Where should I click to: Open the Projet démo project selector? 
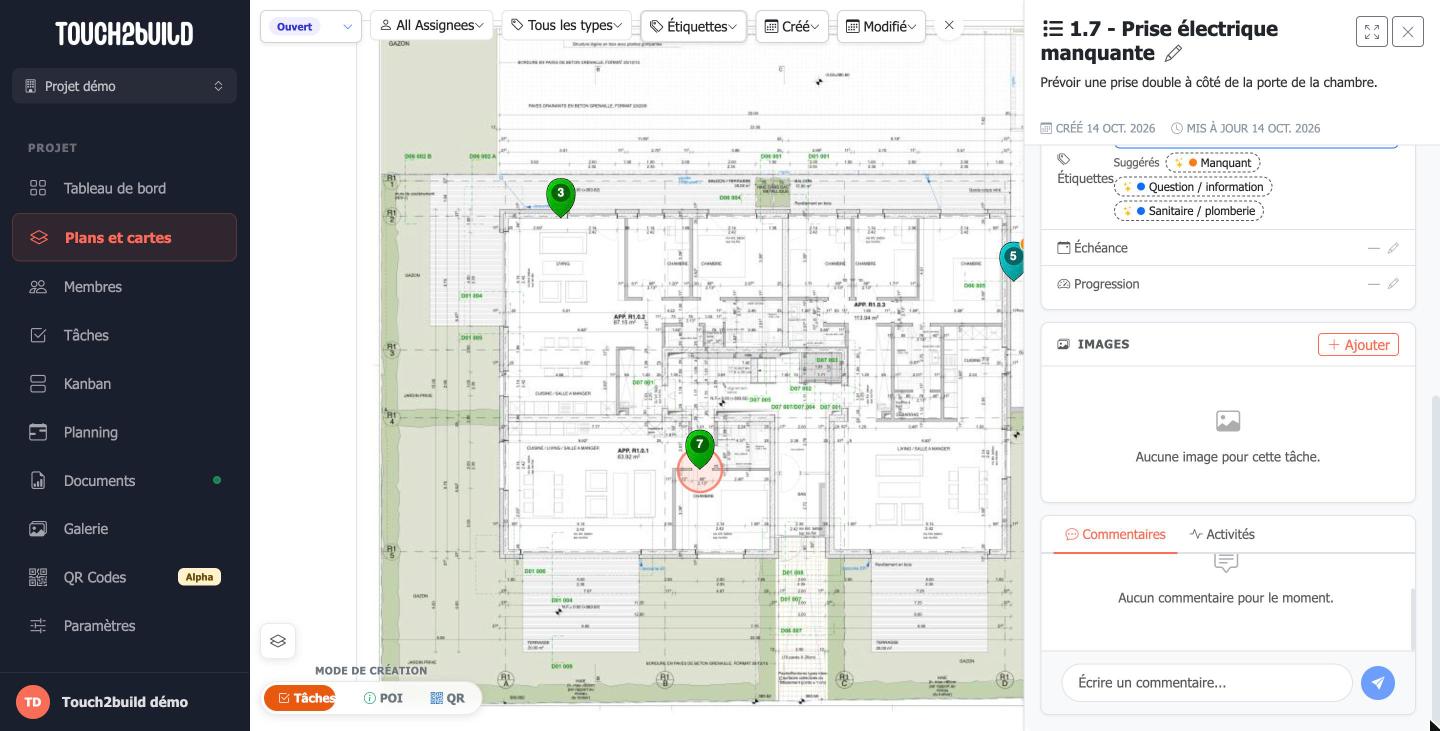[x=124, y=86]
